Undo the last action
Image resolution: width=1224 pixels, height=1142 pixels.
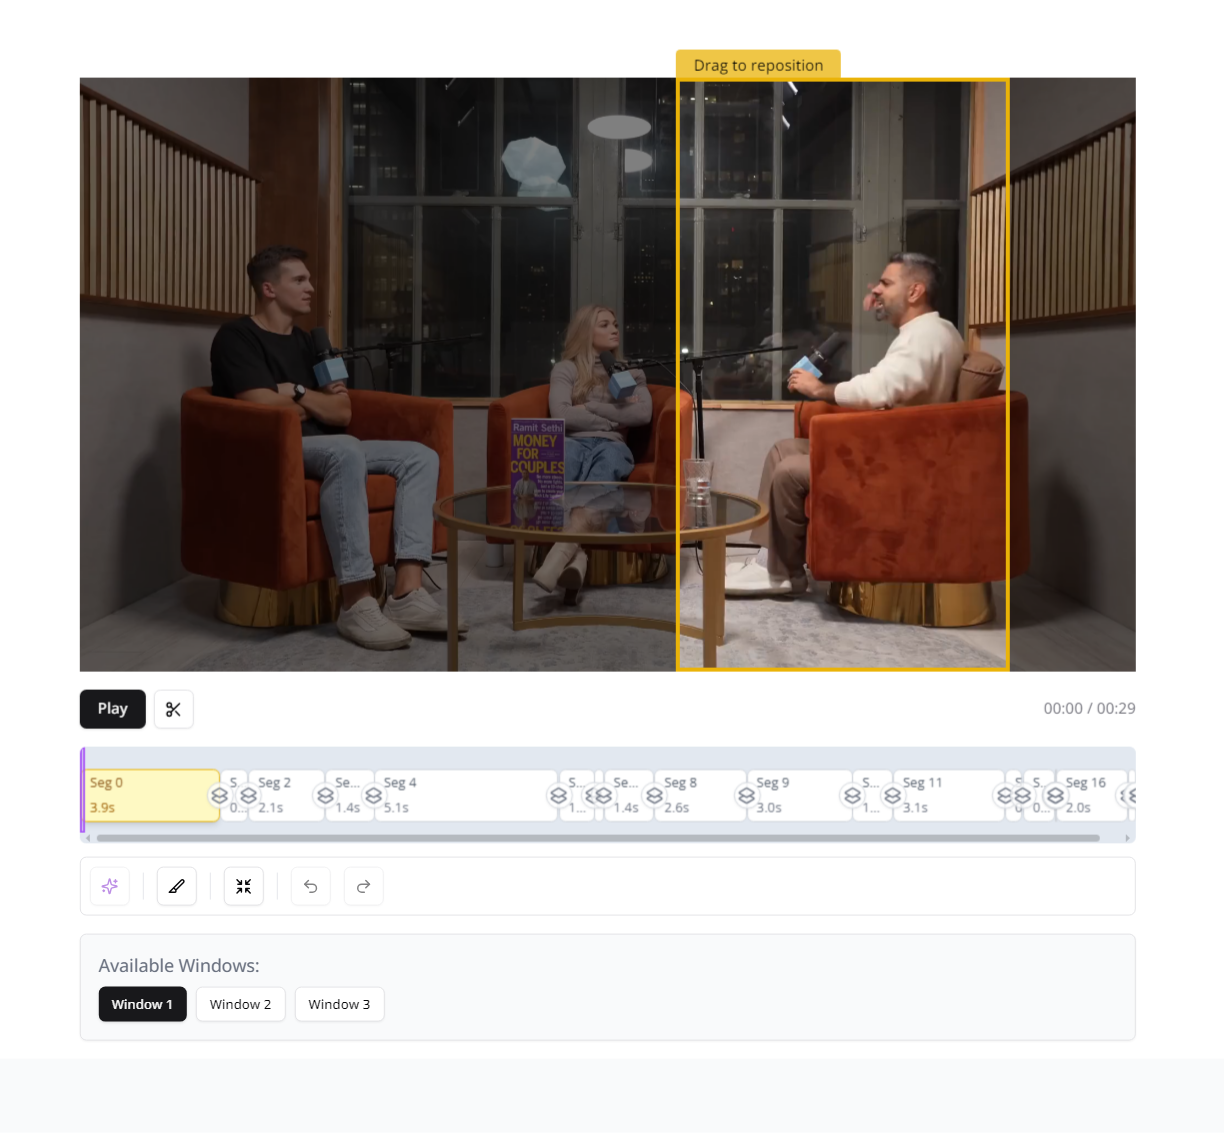click(x=311, y=886)
